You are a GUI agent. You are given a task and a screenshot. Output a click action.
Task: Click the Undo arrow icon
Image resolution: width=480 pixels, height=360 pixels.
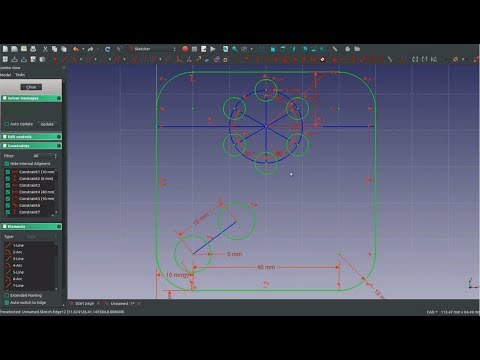click(76, 49)
